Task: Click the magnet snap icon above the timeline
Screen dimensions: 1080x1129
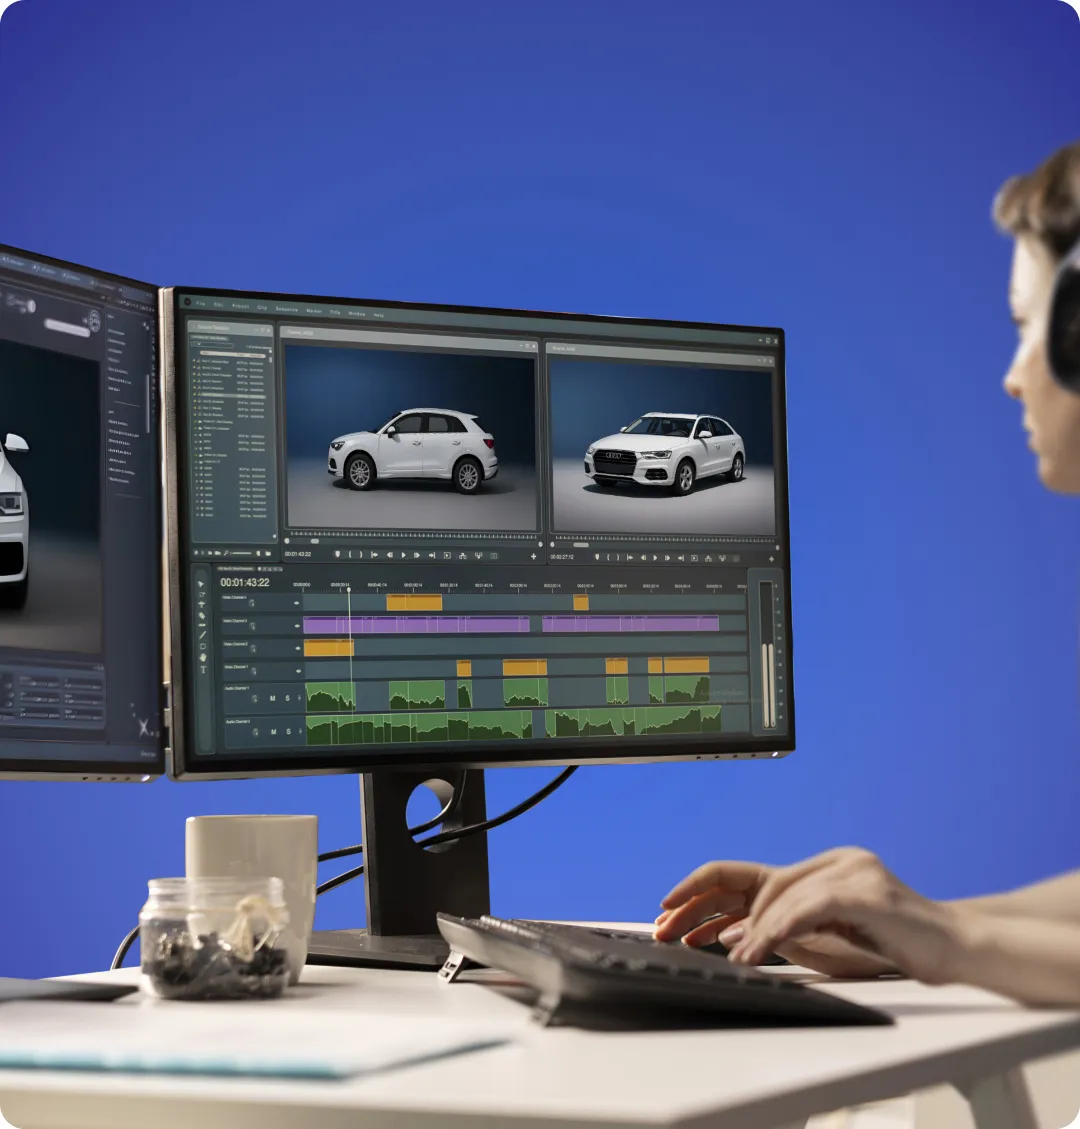Action: [x=263, y=569]
